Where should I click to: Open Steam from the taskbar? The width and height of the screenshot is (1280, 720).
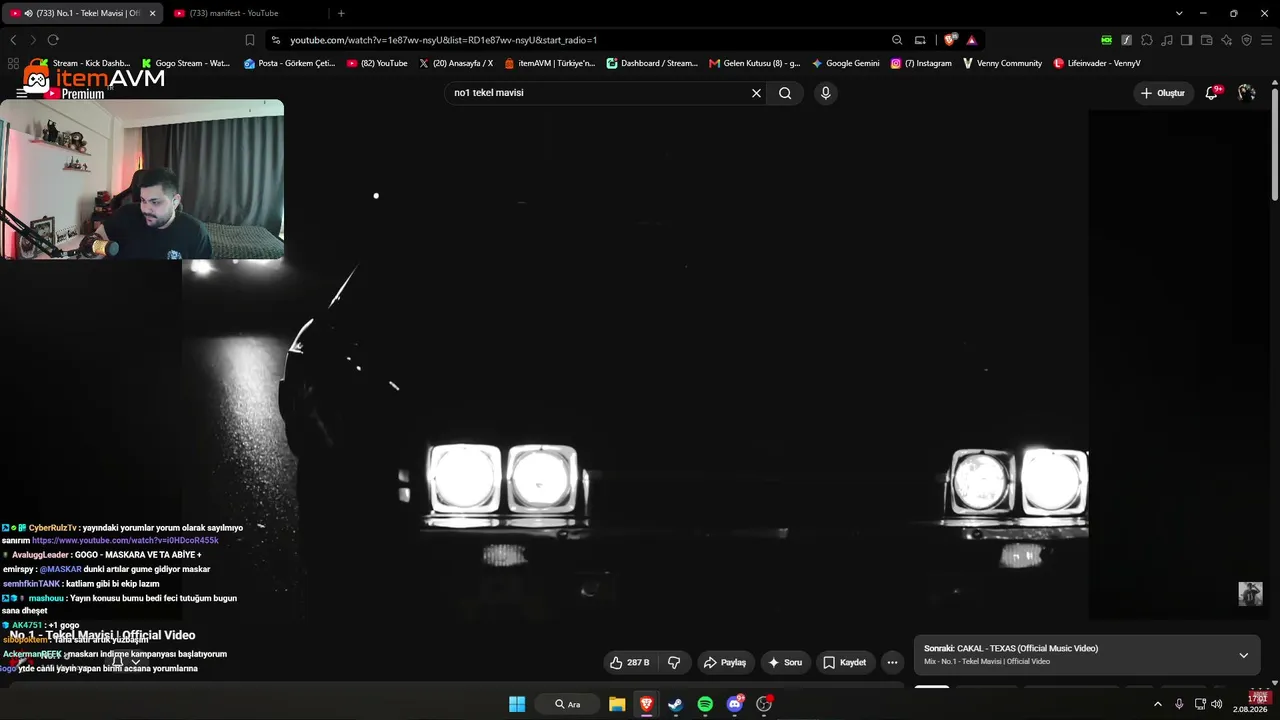pyautogui.click(x=675, y=704)
